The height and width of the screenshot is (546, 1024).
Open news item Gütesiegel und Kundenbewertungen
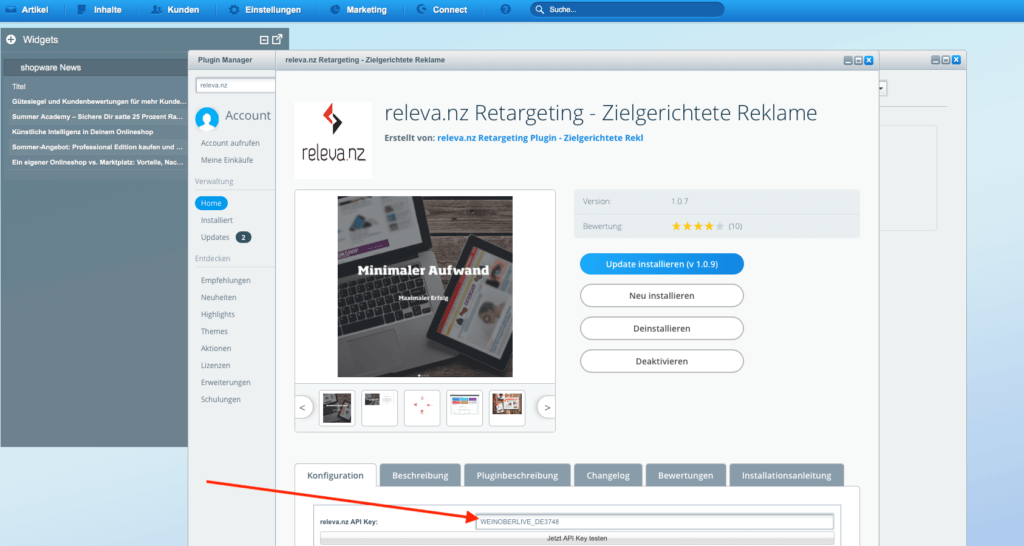[99, 102]
